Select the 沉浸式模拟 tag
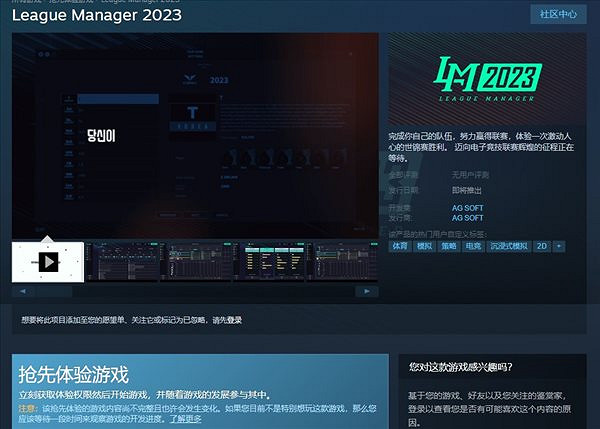Viewport: 600px width, 429px height. click(x=509, y=245)
